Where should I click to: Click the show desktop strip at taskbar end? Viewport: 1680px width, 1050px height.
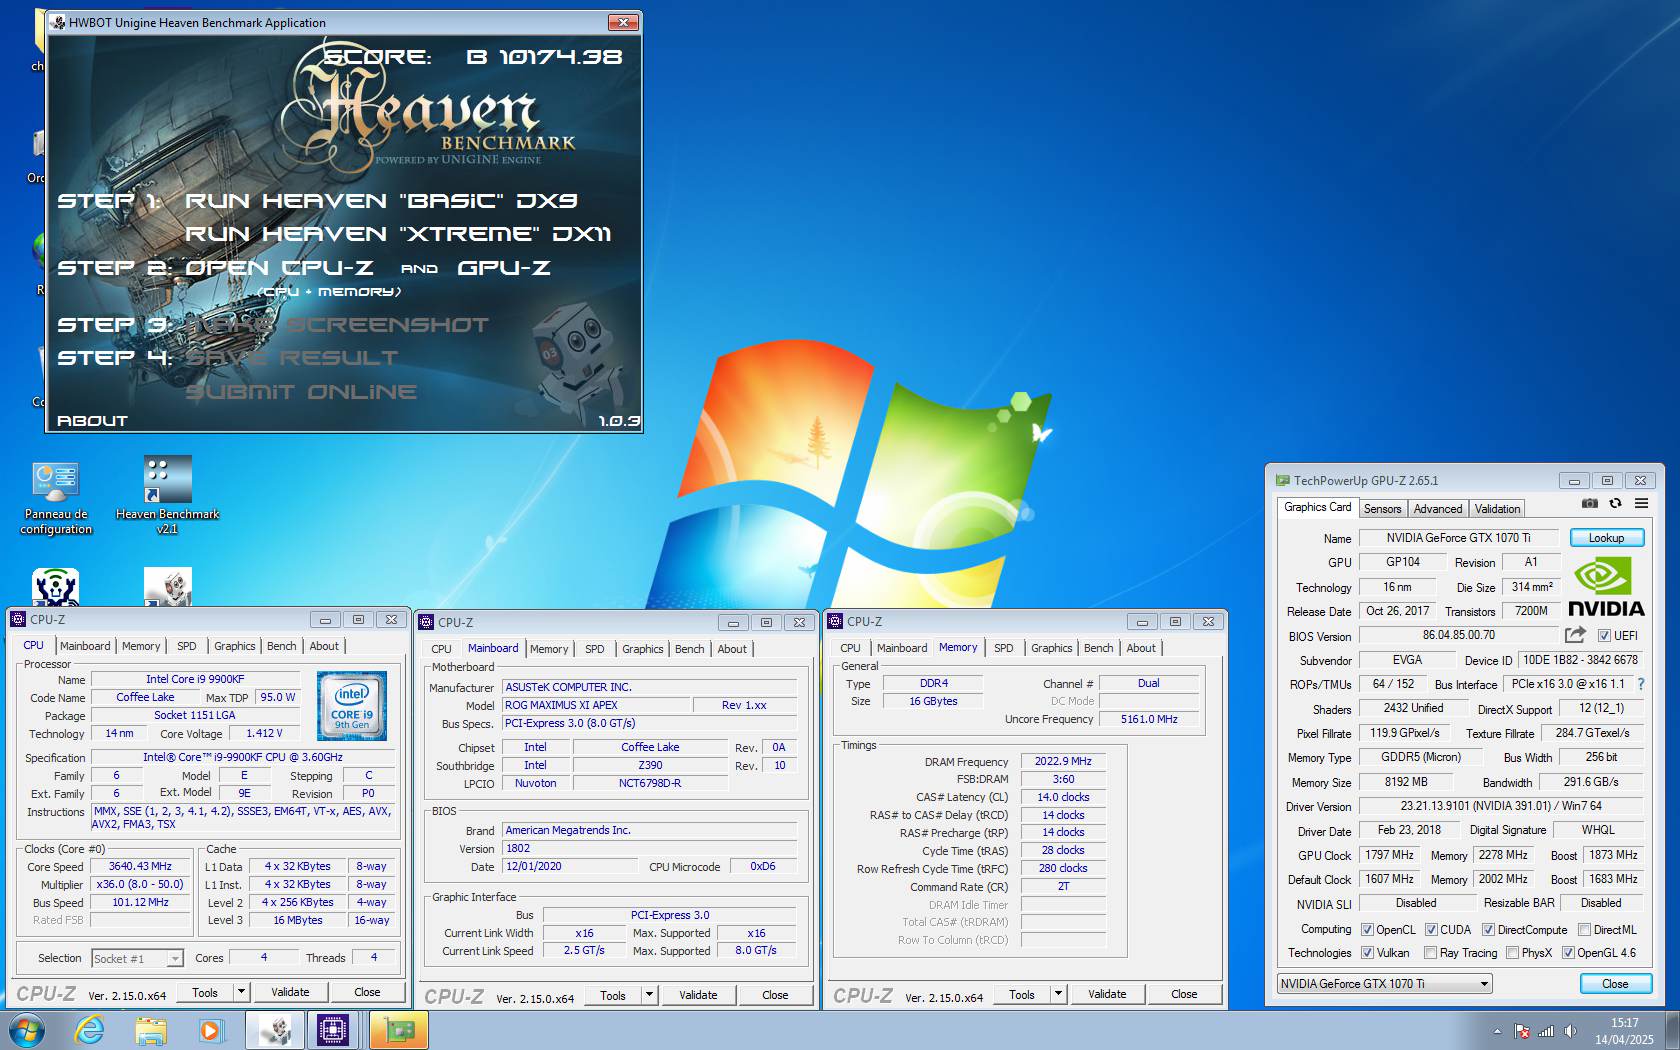click(1672, 1031)
